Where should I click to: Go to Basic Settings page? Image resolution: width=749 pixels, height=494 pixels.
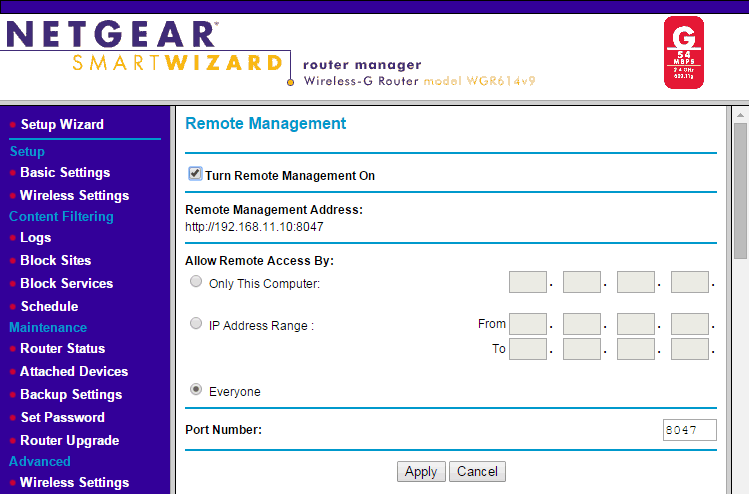click(x=65, y=172)
